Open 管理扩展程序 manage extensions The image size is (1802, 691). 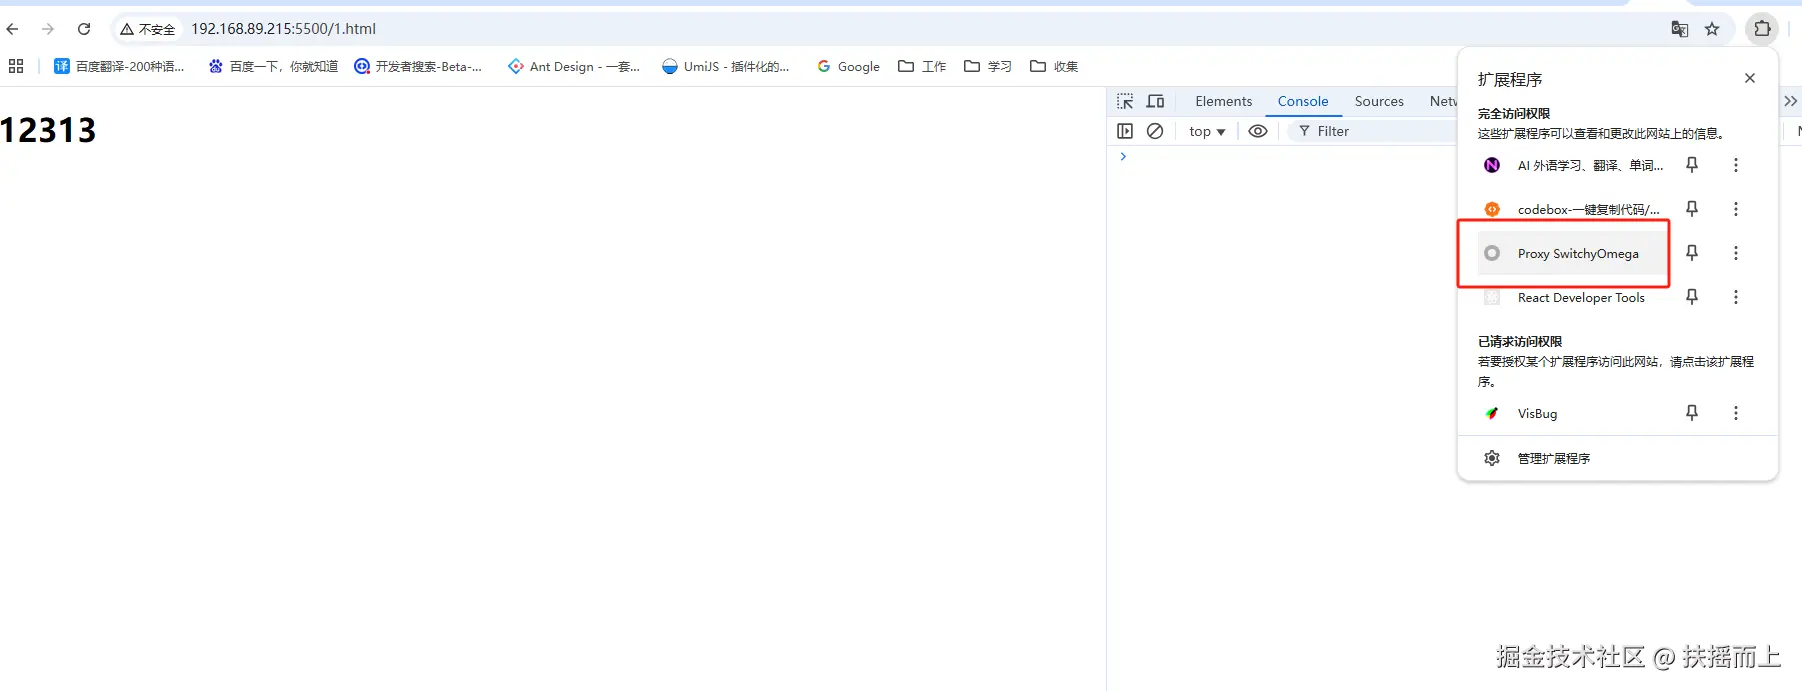point(1617,458)
